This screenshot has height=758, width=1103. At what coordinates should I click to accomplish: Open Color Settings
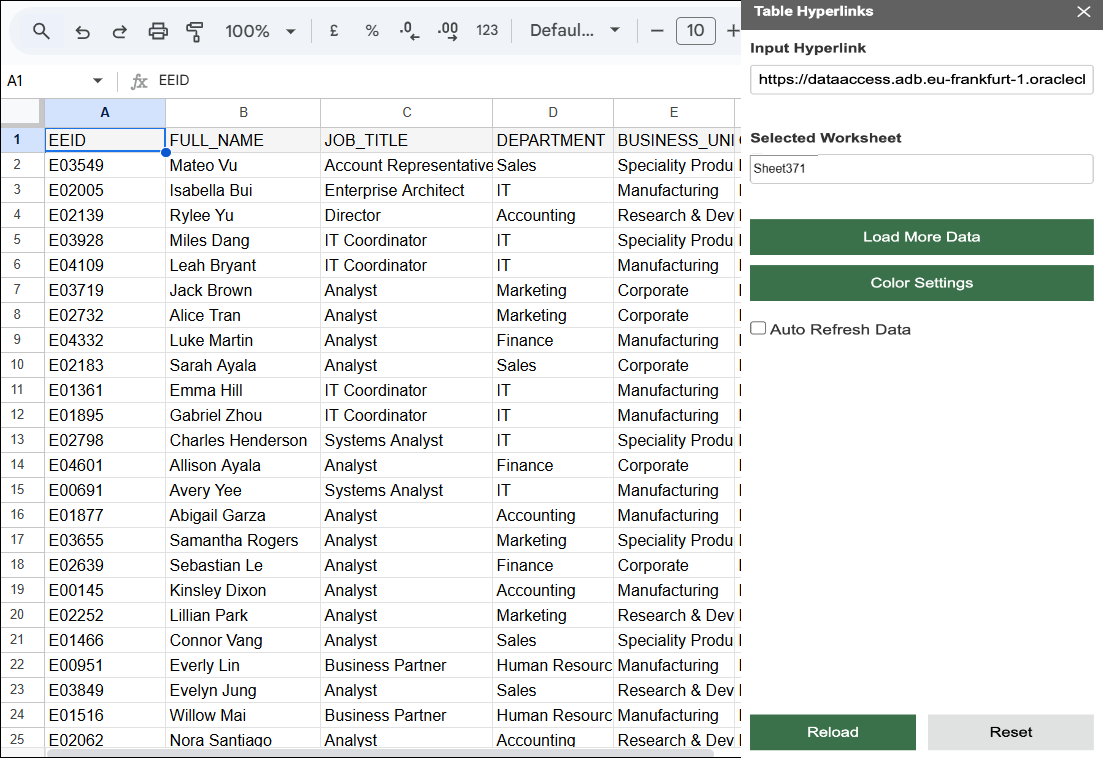(920, 283)
